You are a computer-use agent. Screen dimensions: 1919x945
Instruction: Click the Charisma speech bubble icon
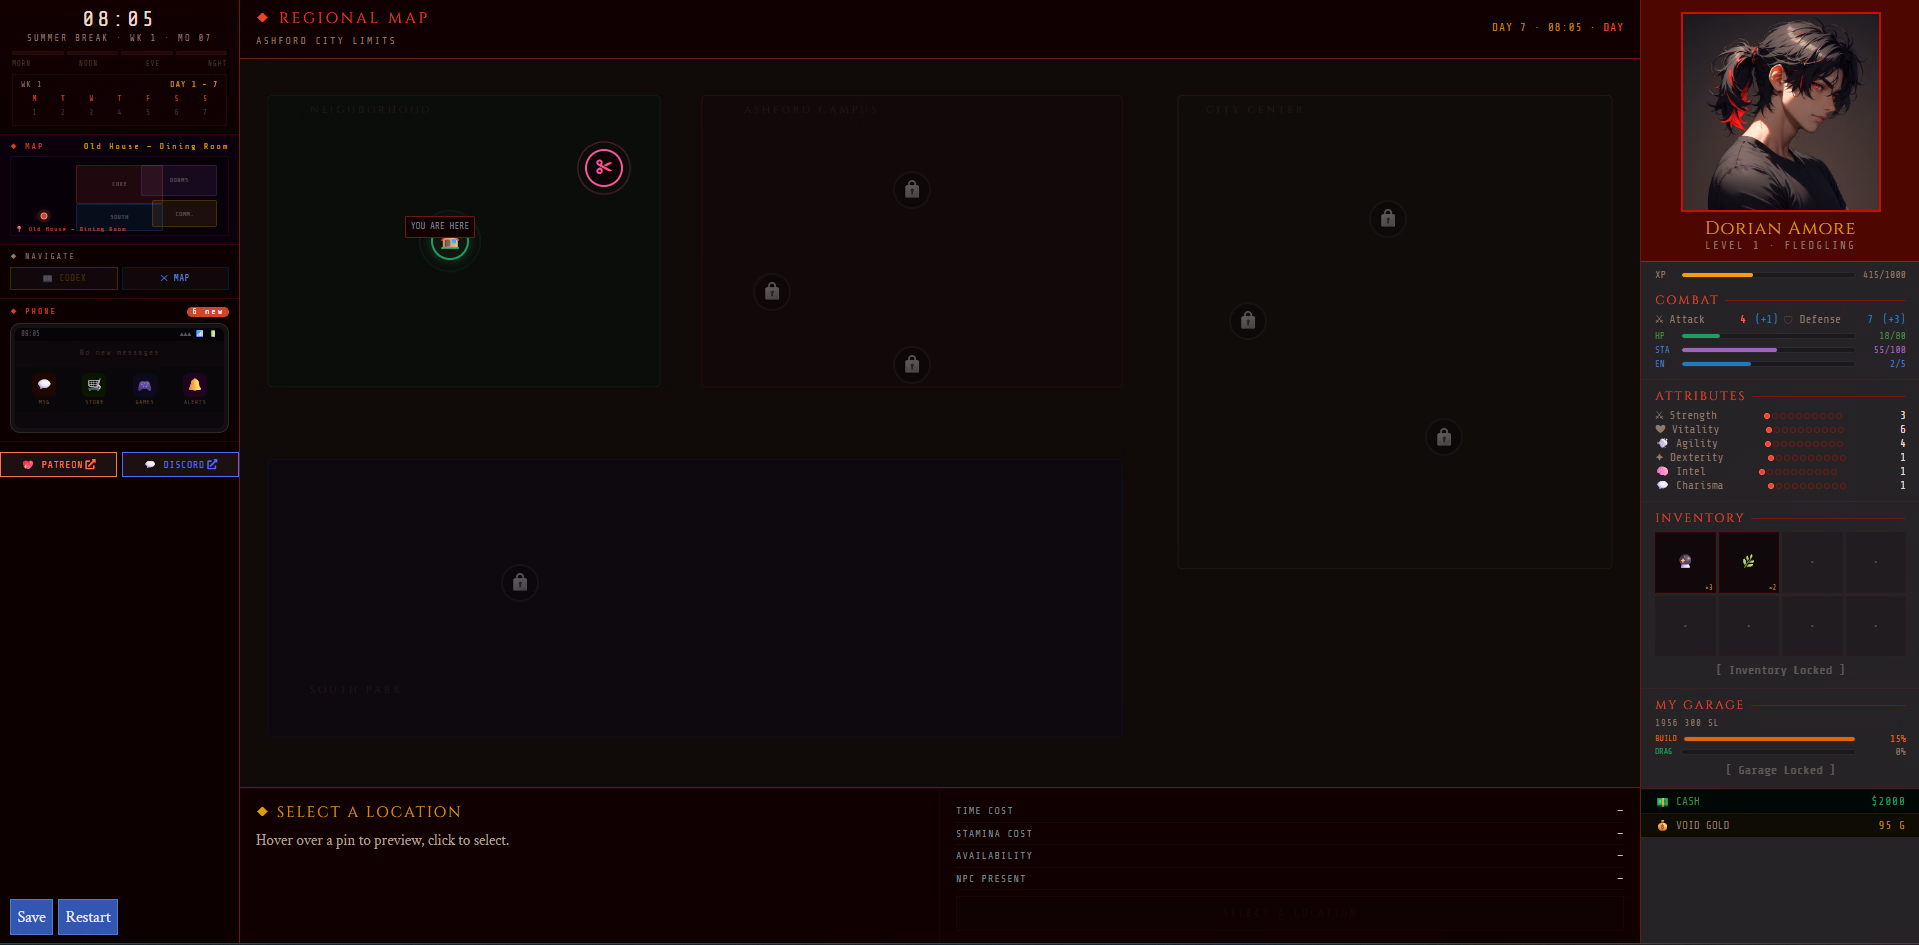tap(1662, 486)
